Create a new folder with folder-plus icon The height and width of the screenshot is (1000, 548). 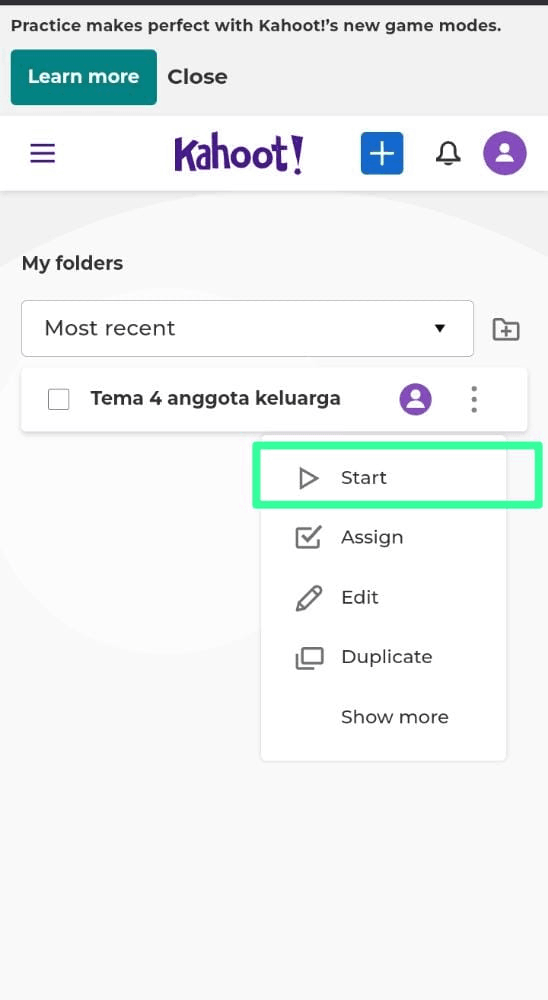506,329
